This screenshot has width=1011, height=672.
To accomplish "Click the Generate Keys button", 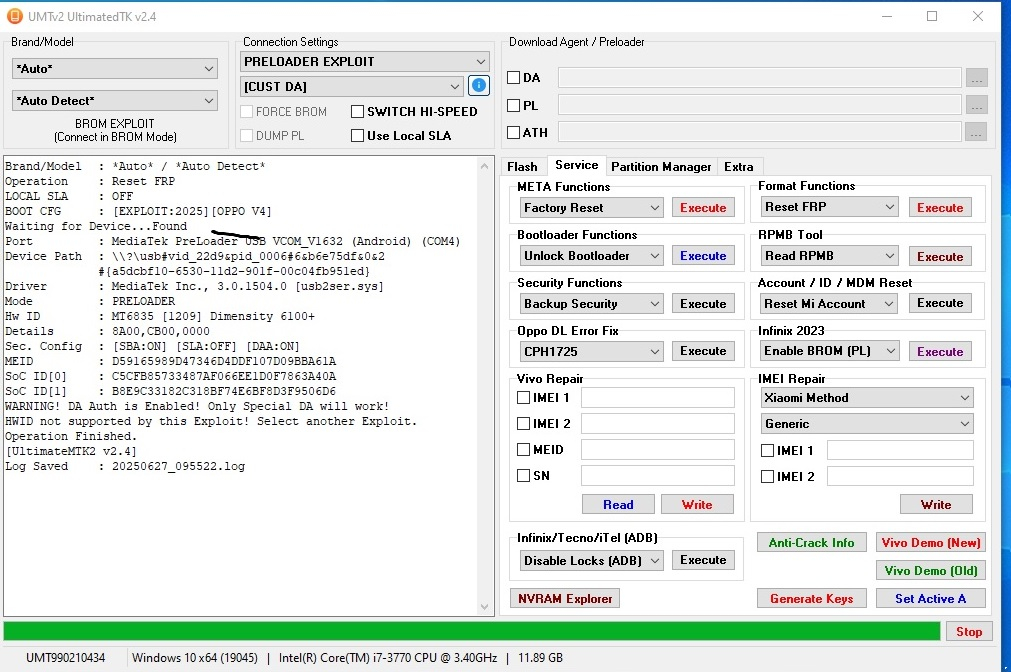I will (x=811, y=598).
